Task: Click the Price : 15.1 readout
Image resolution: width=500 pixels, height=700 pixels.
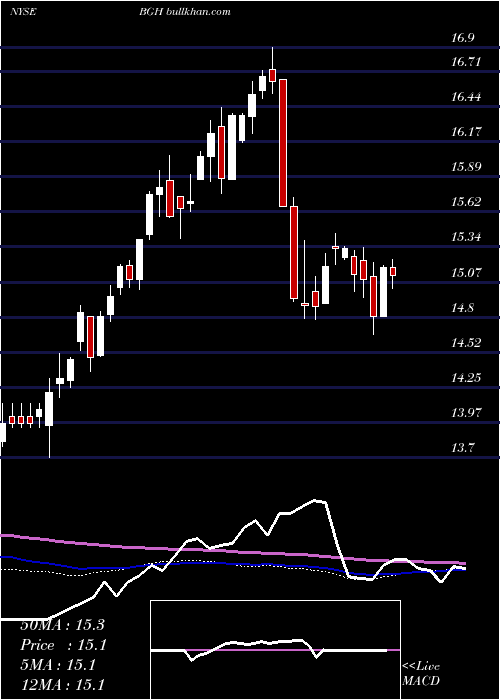Action: pyautogui.click(x=63, y=645)
